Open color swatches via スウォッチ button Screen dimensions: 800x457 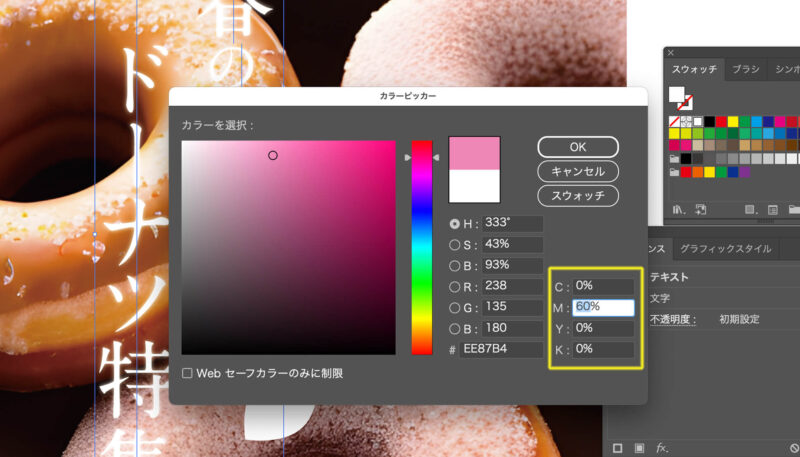pos(578,195)
